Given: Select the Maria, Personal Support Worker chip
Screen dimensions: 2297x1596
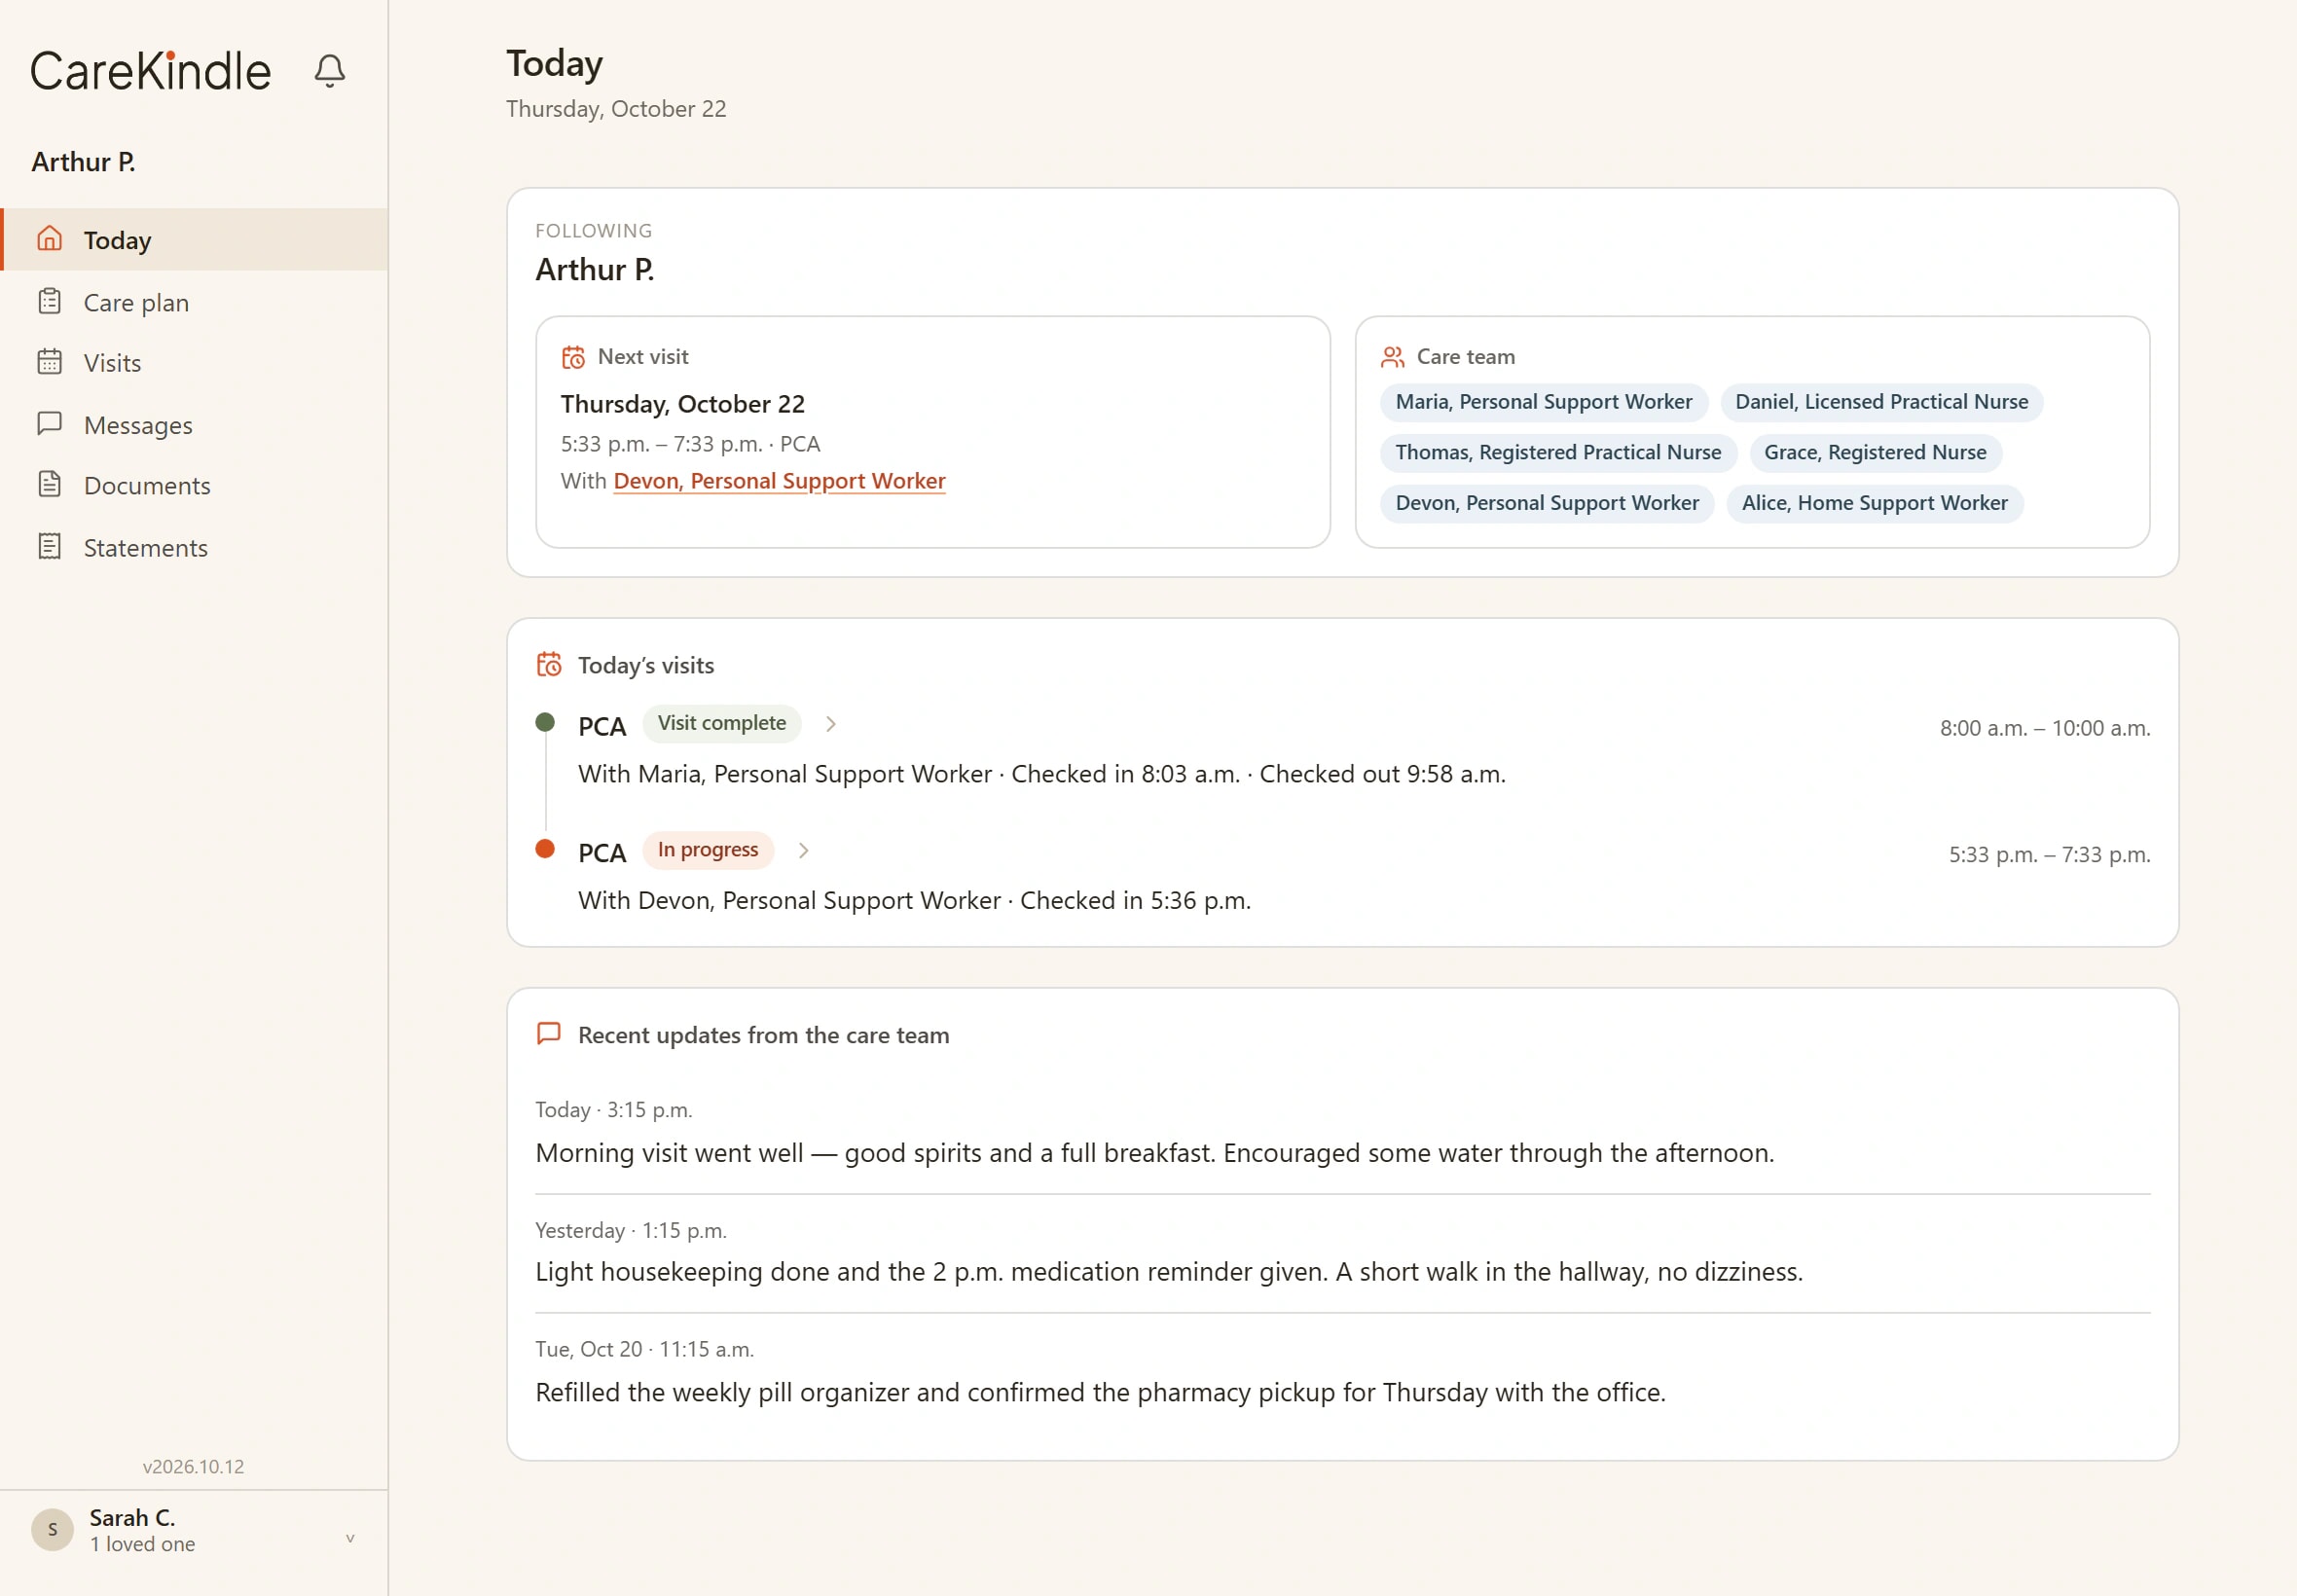Looking at the screenshot, I should click(x=1544, y=402).
